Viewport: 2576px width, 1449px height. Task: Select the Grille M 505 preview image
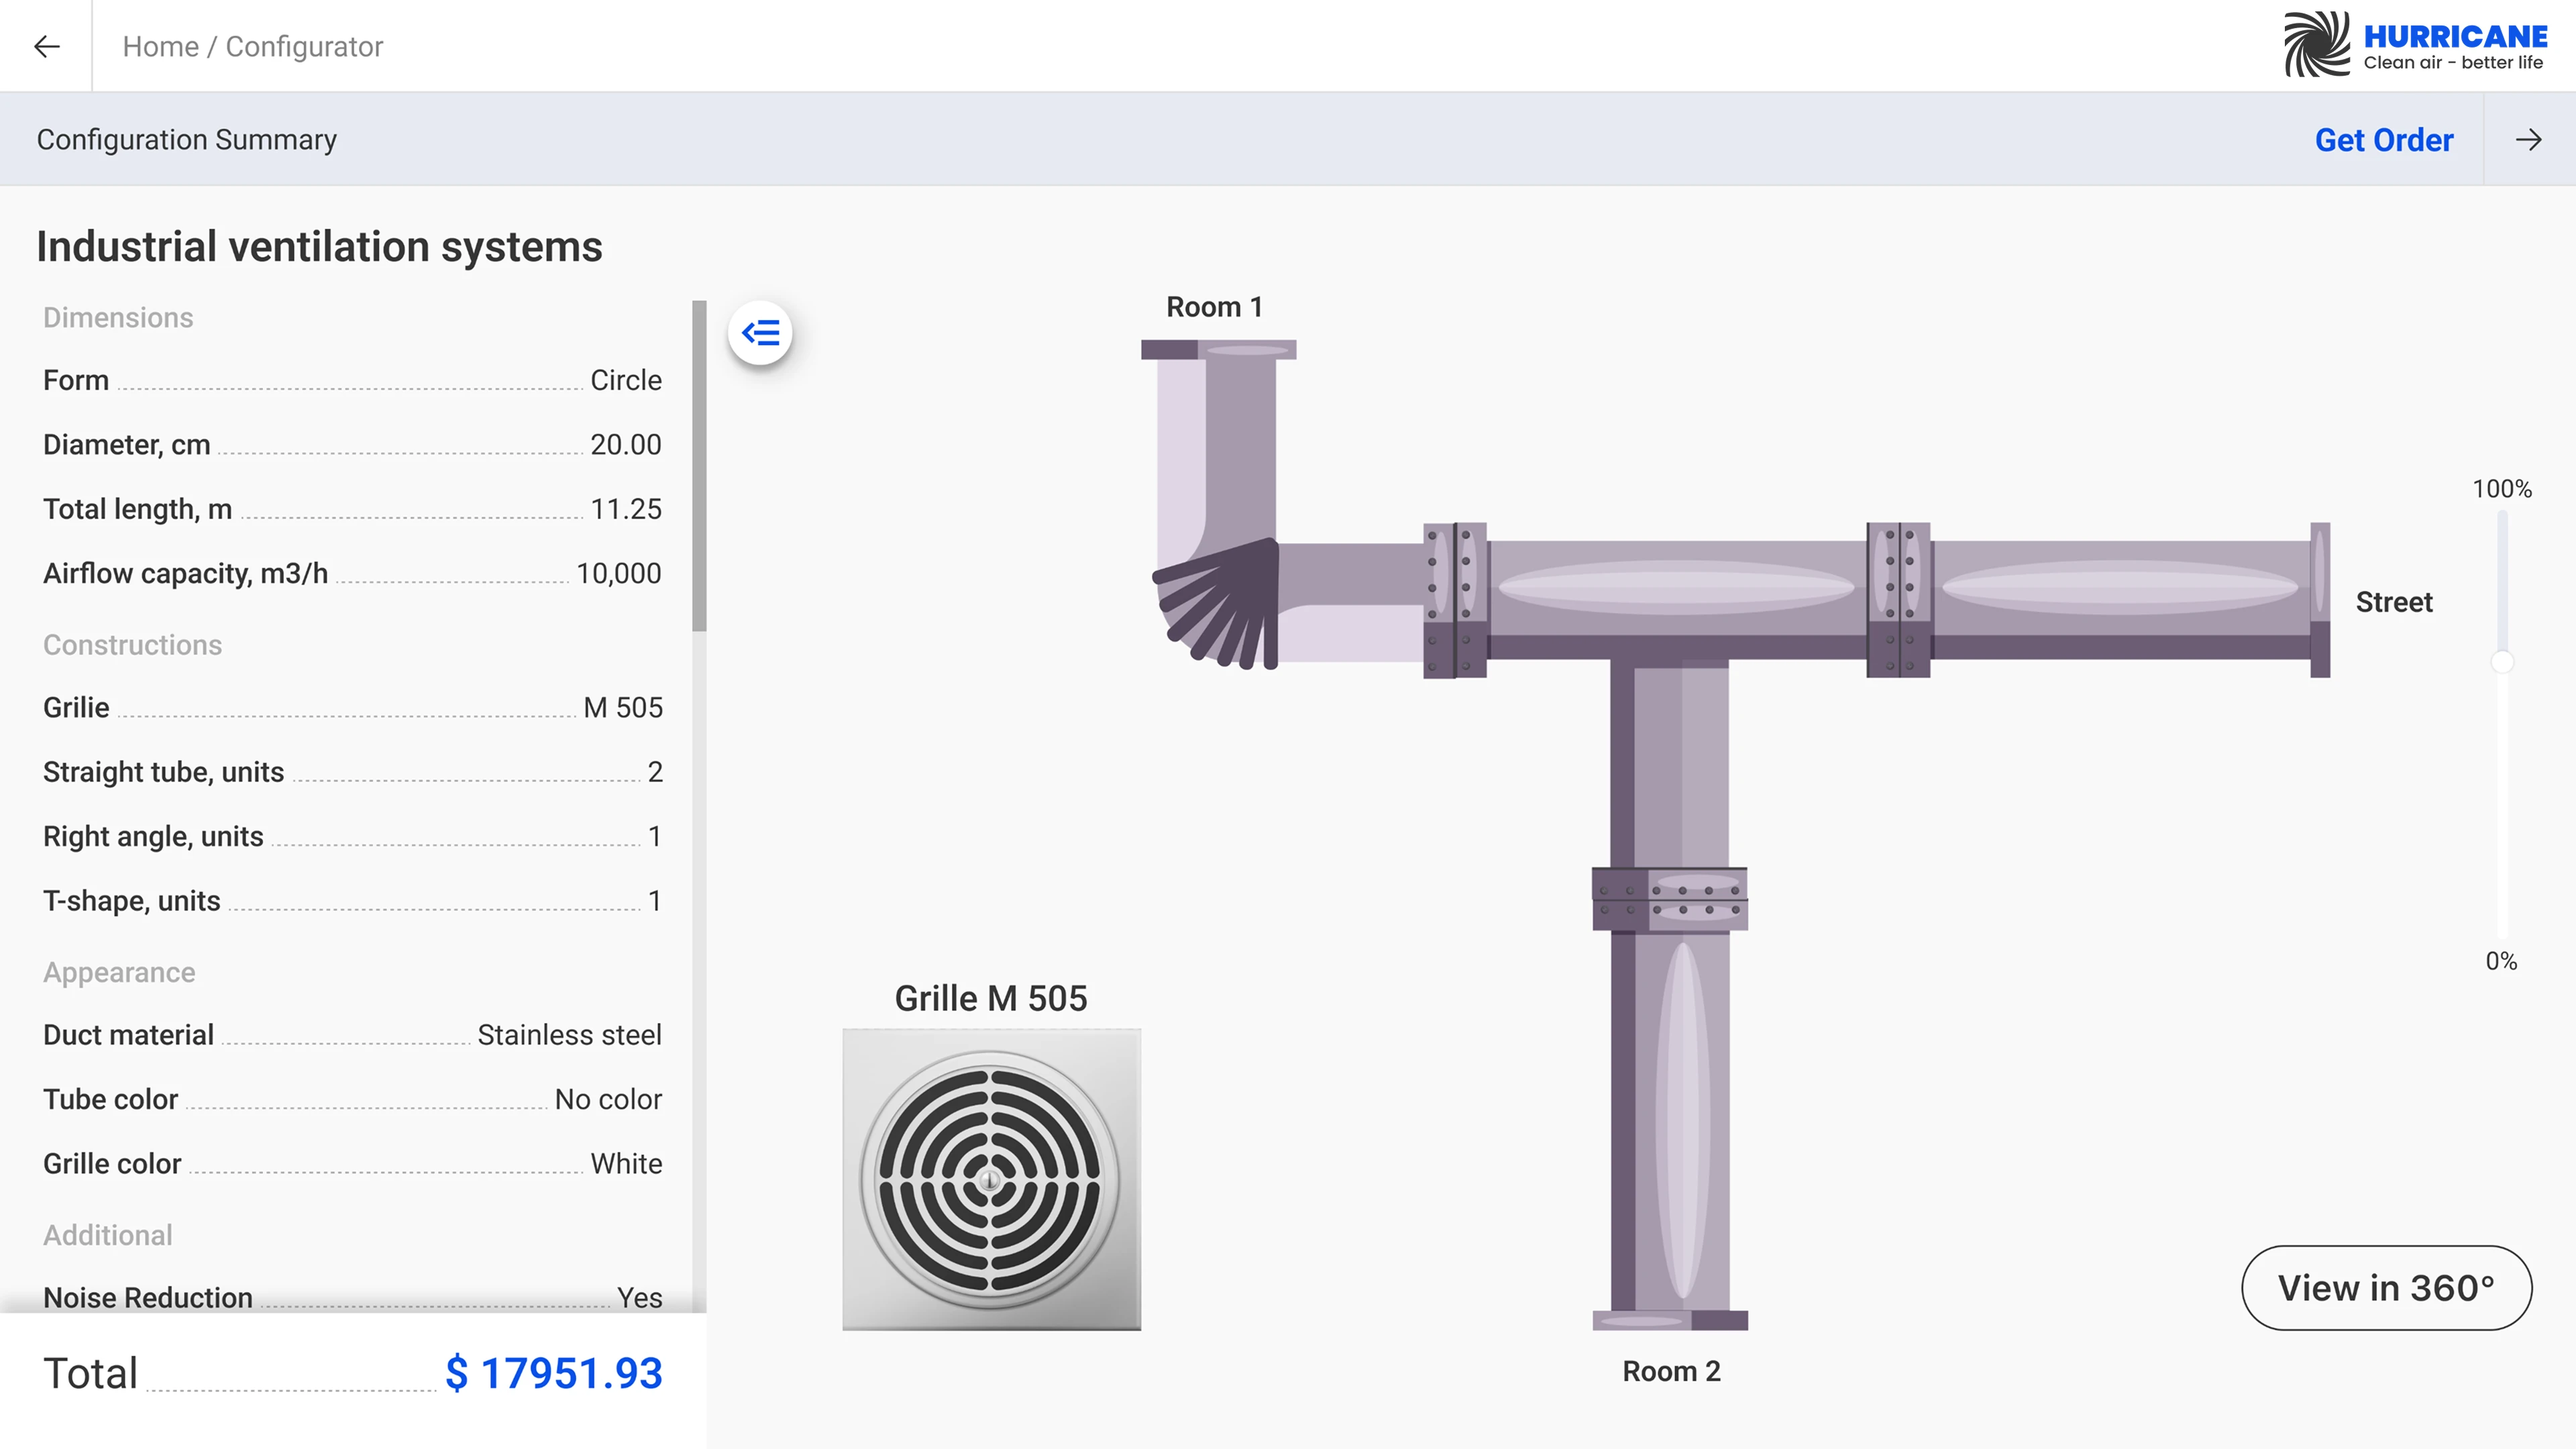pyautogui.click(x=990, y=1180)
